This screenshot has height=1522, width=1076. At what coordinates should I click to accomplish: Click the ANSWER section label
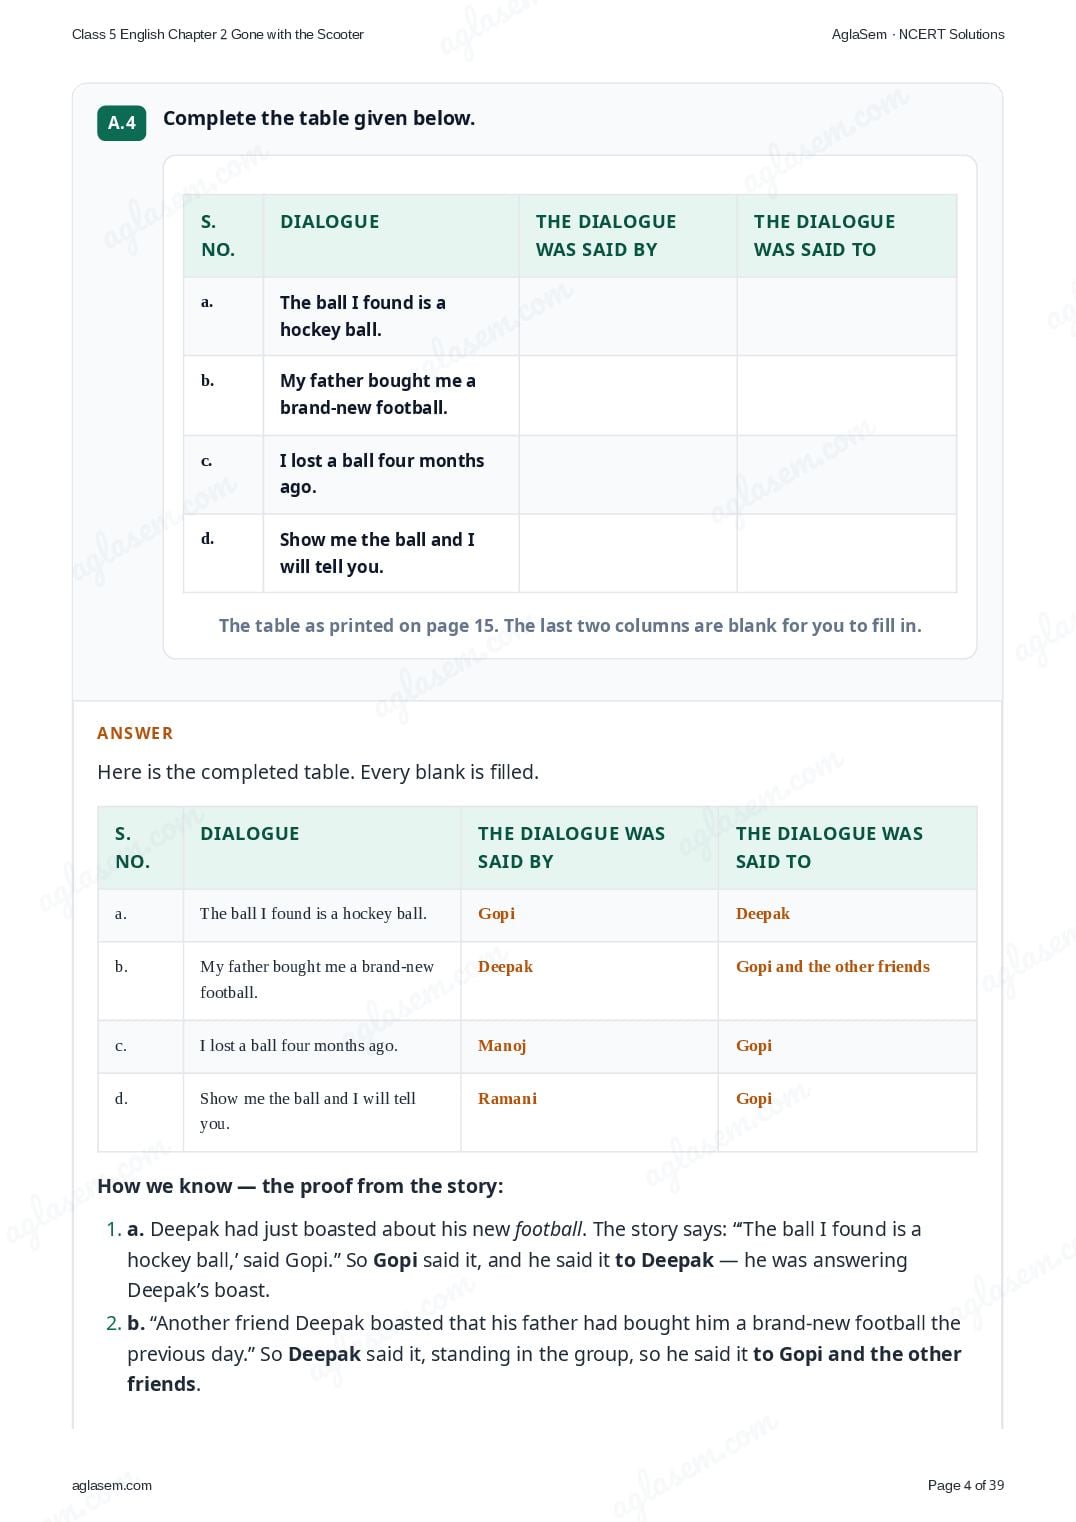pos(135,733)
